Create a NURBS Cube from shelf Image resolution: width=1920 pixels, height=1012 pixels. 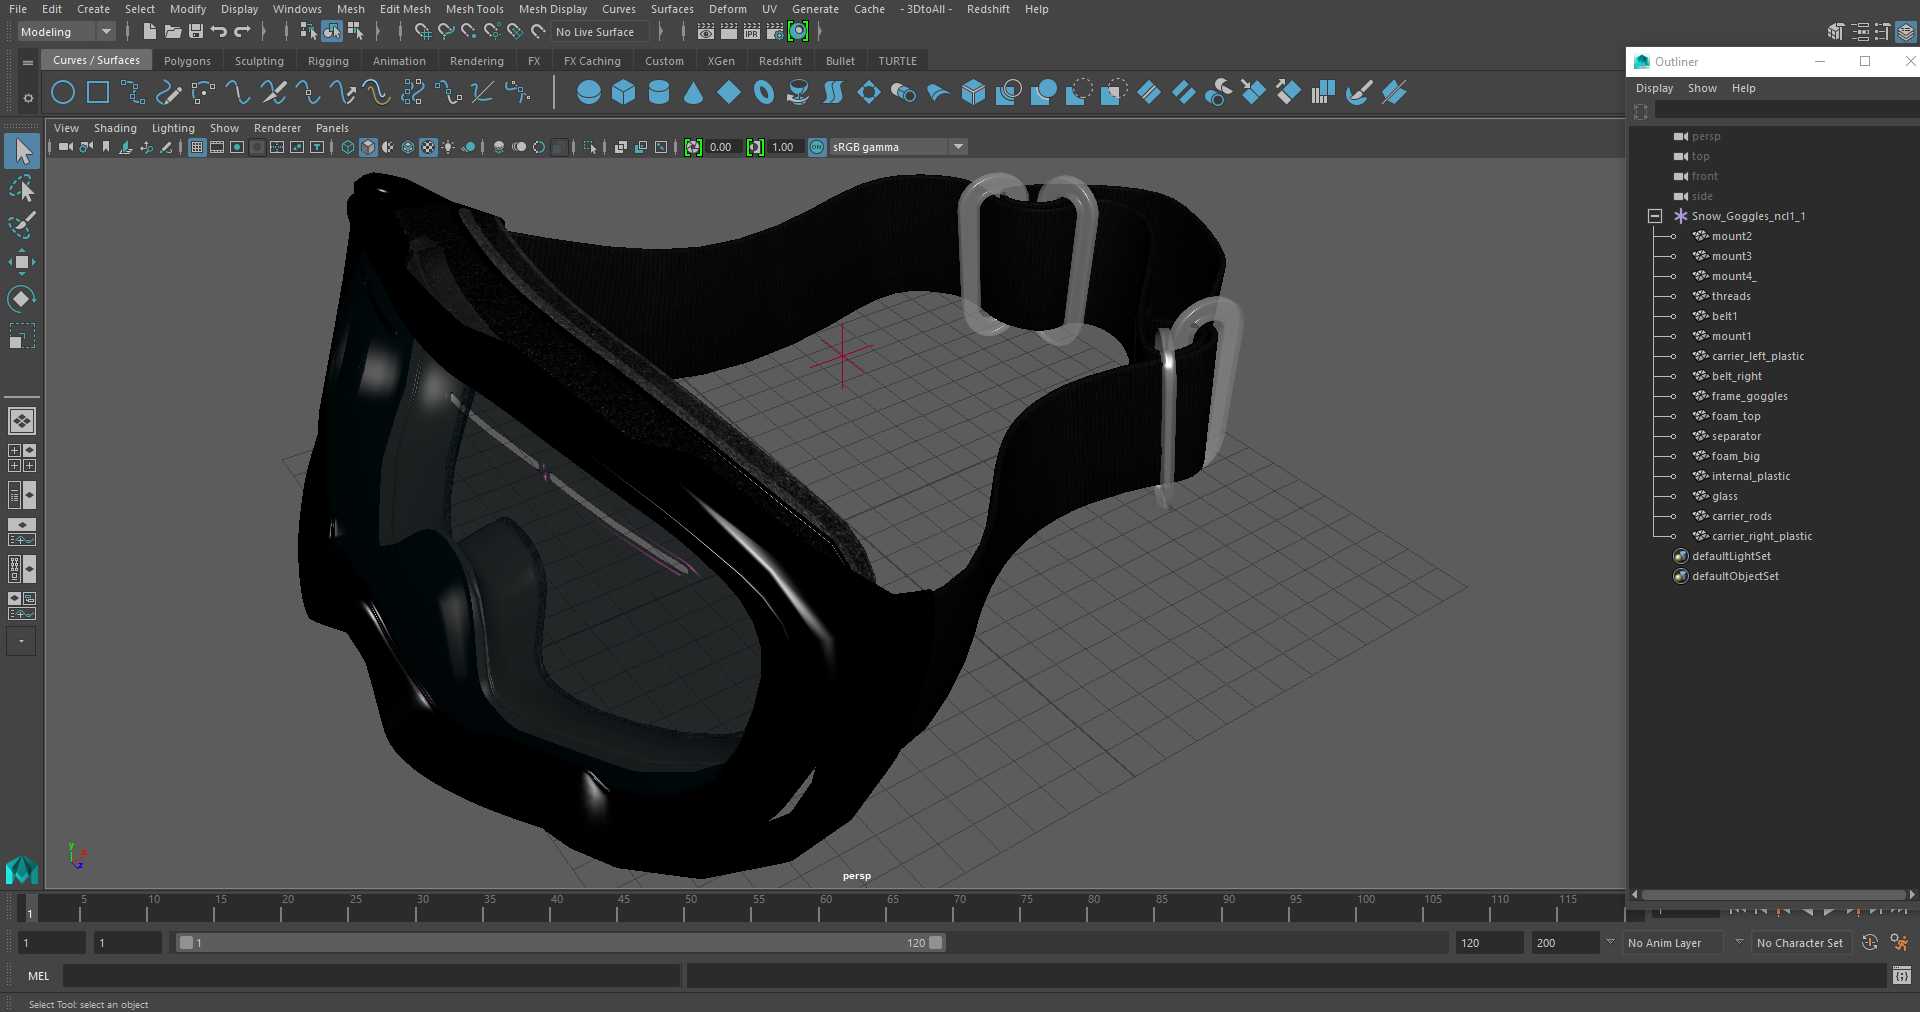pos(624,93)
